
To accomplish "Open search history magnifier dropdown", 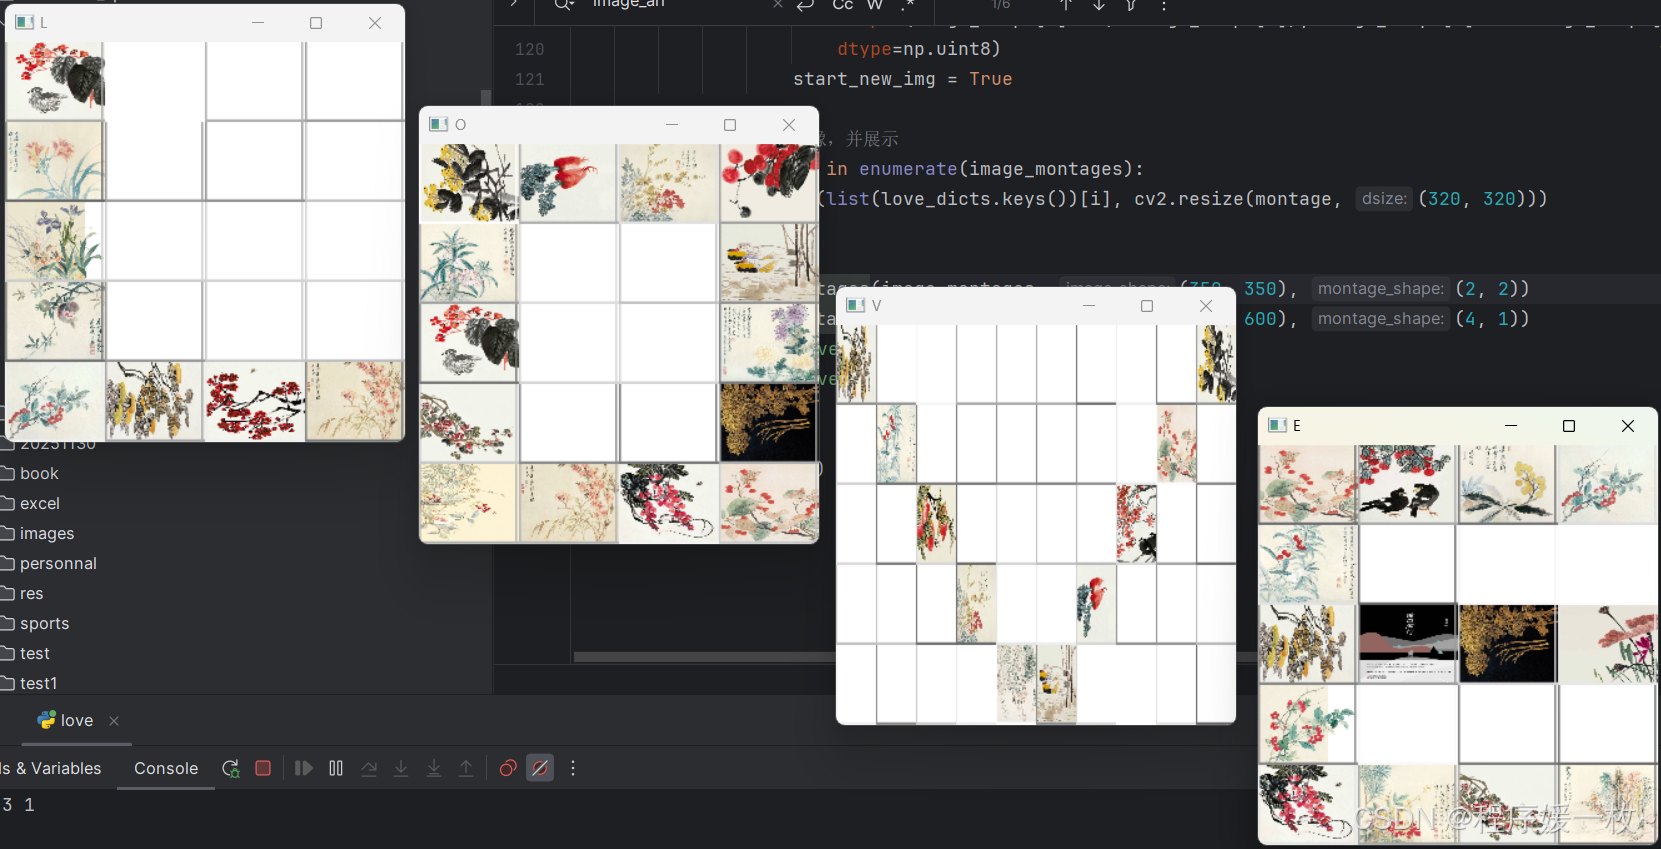I will pyautogui.click(x=565, y=5).
